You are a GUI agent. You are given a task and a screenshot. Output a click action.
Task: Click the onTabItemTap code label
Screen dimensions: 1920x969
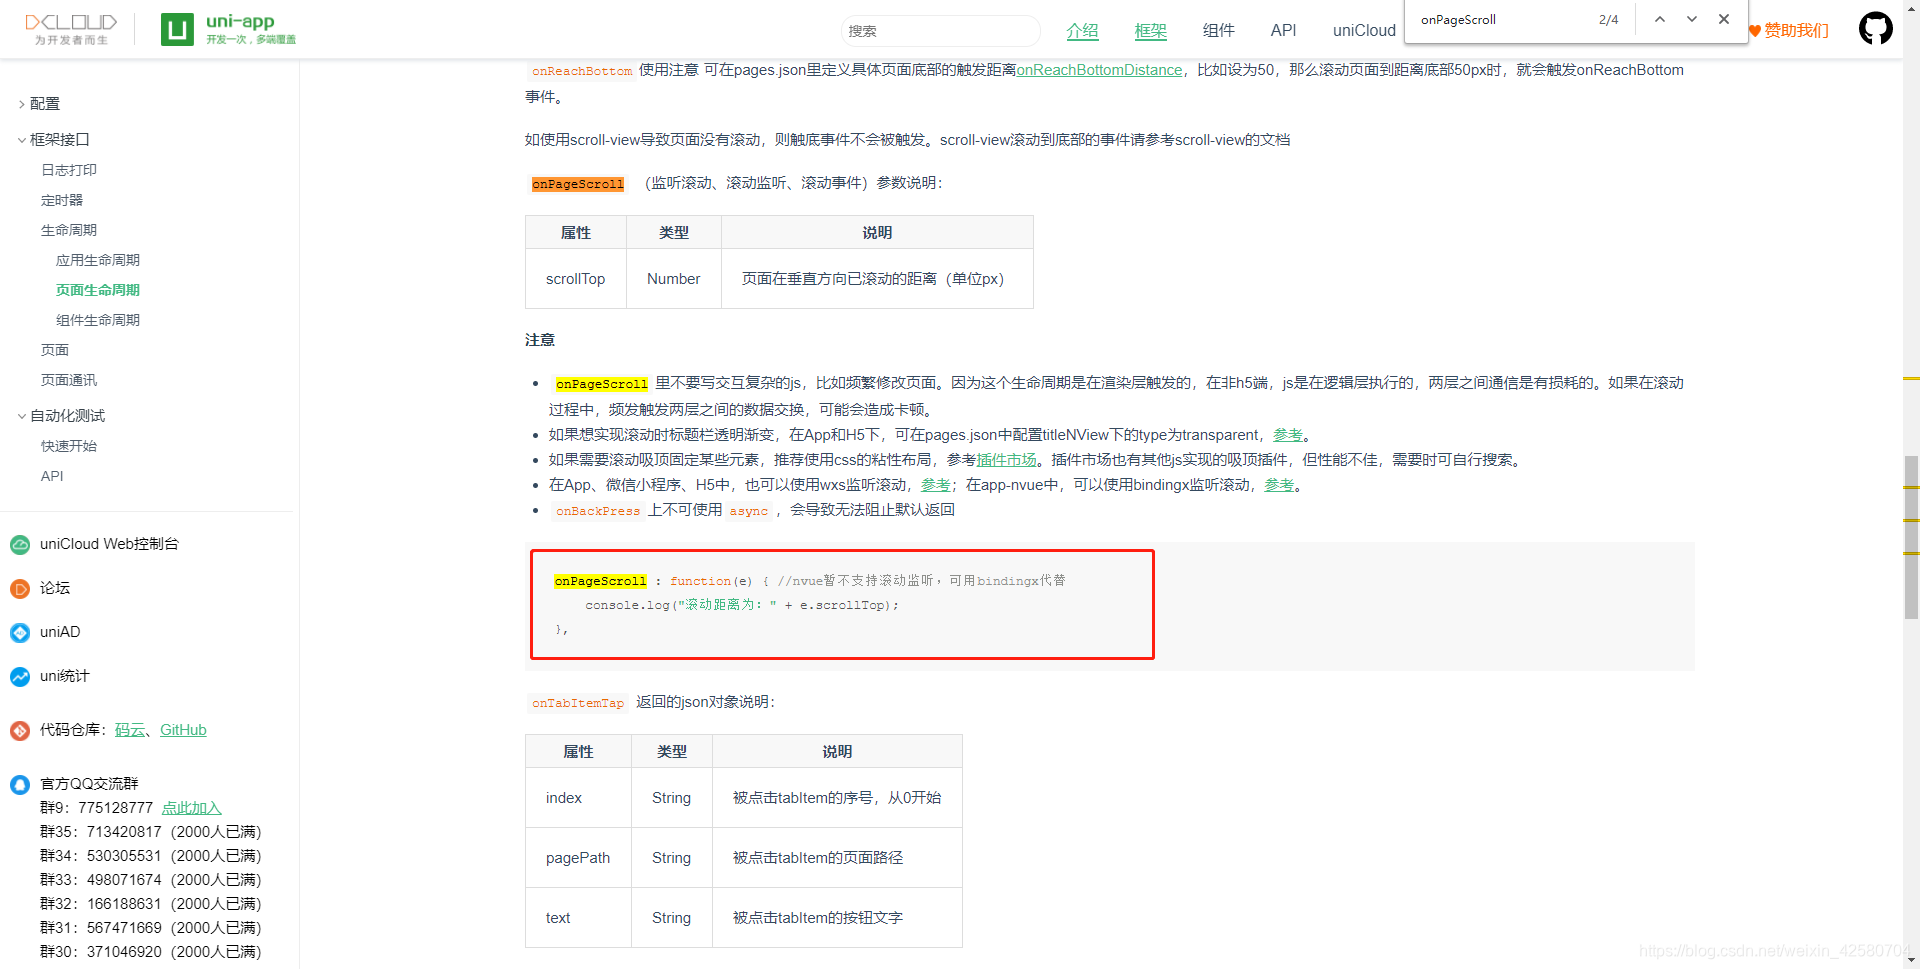578,703
